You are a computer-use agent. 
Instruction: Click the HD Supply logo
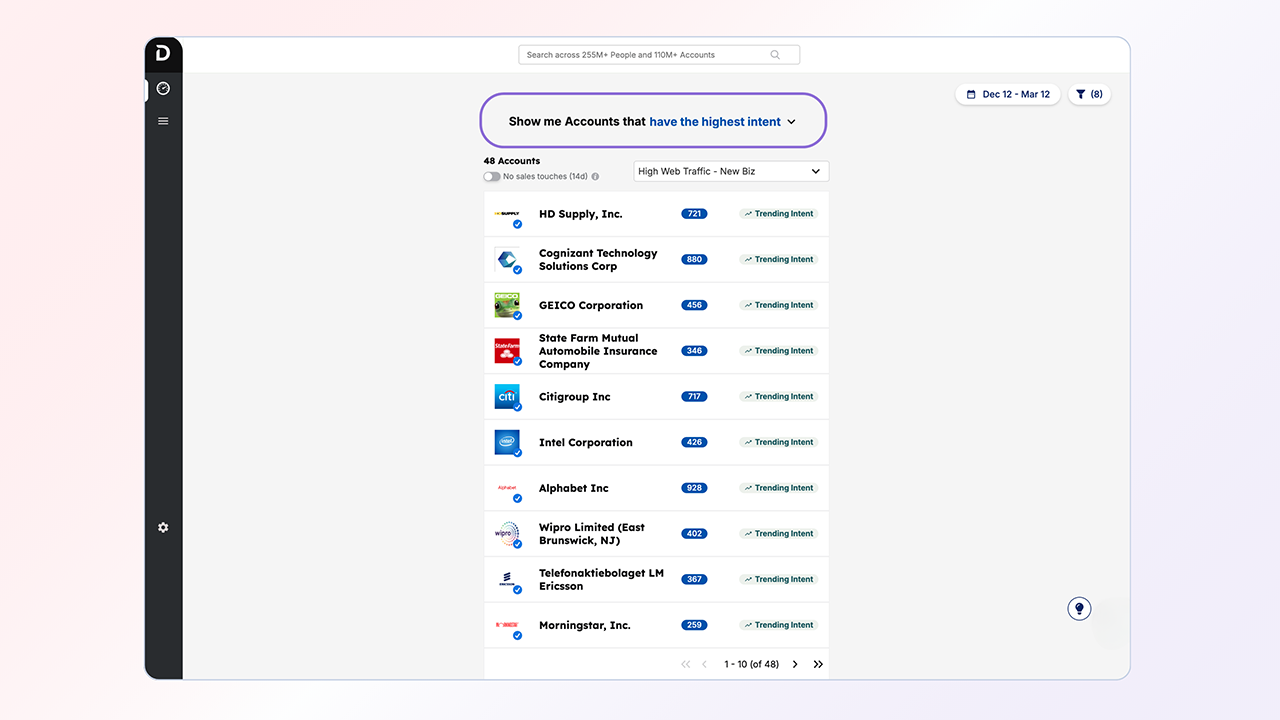[x=507, y=214]
